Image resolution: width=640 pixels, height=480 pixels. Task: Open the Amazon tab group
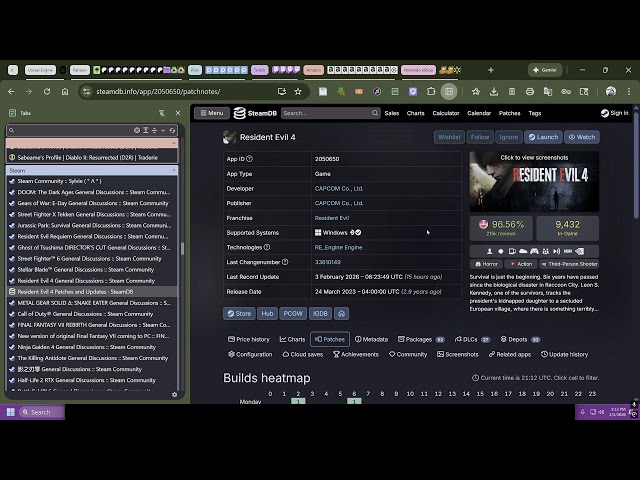pyautogui.click(x=313, y=70)
